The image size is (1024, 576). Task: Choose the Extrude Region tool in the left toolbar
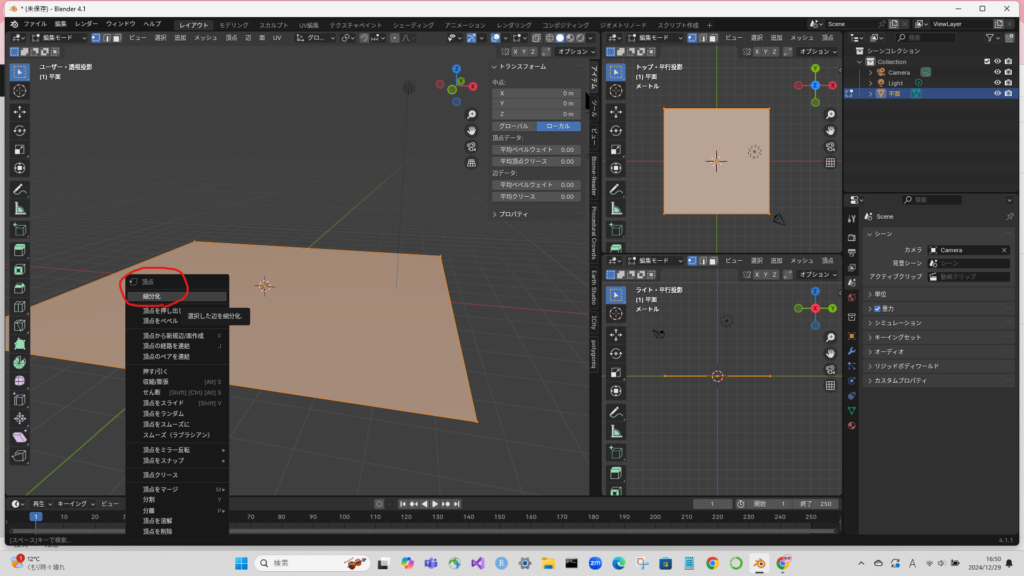point(20,249)
